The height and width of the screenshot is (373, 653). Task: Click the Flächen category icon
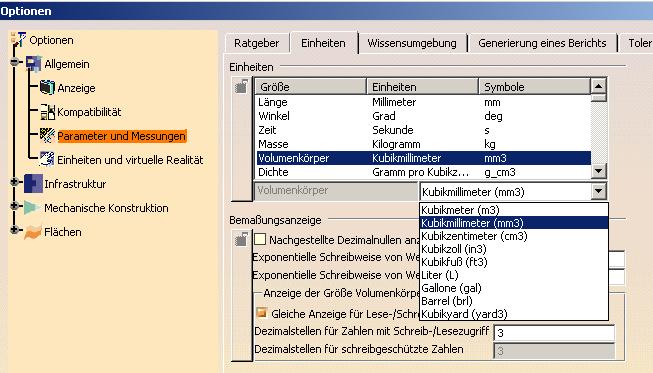pyautogui.click(x=32, y=232)
